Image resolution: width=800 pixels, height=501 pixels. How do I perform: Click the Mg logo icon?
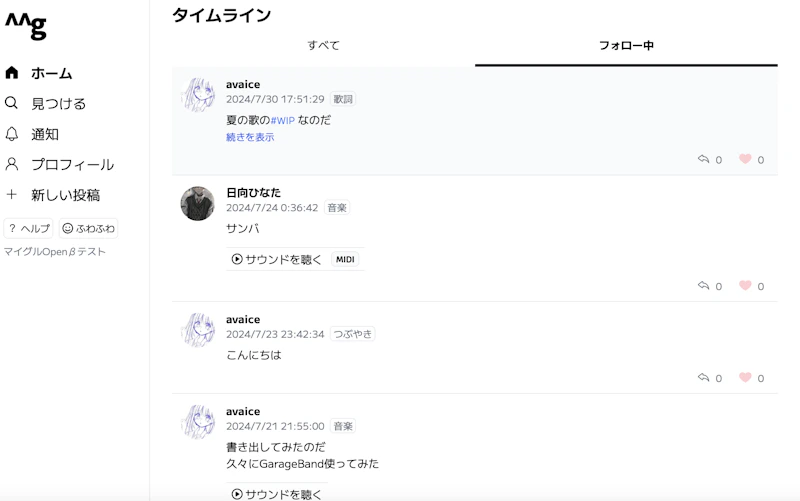pyautogui.click(x=26, y=27)
